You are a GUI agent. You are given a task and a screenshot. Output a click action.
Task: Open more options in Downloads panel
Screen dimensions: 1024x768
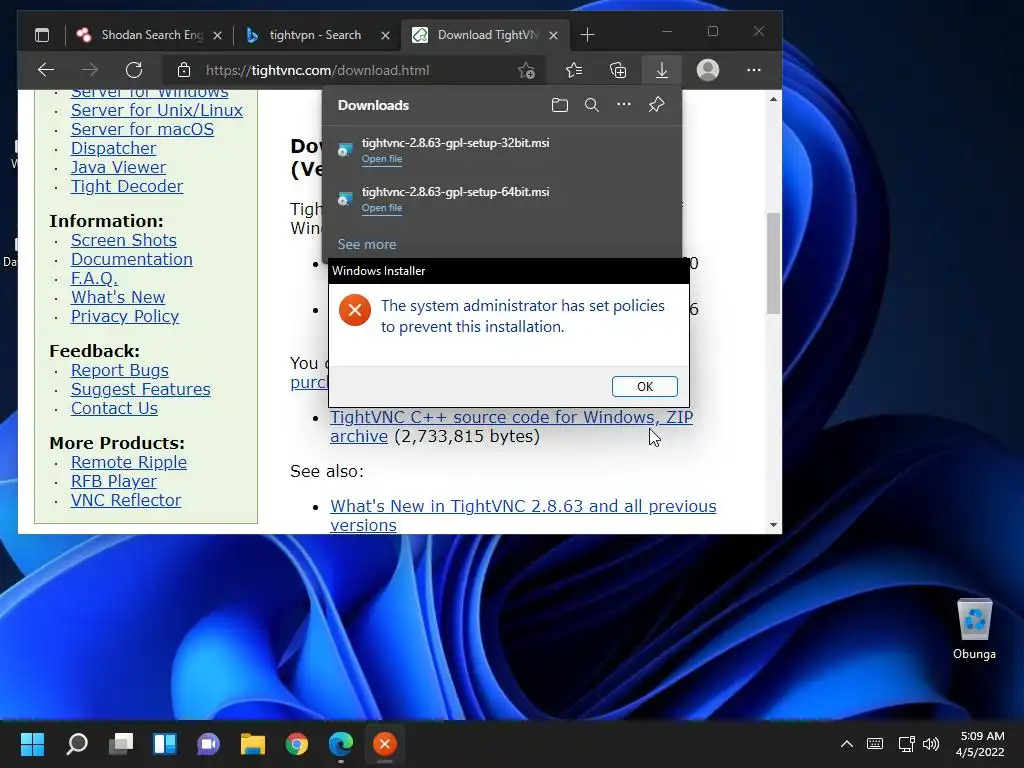pyautogui.click(x=624, y=104)
